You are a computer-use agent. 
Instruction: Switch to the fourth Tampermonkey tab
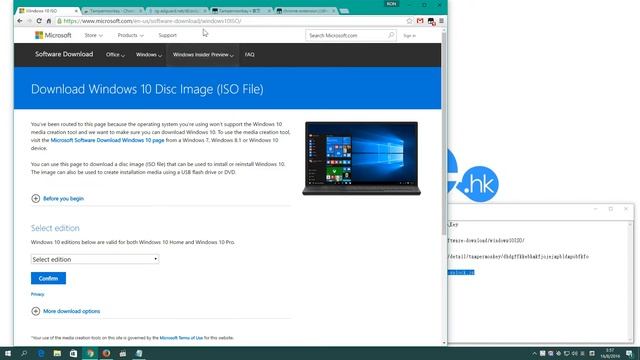pos(241,11)
